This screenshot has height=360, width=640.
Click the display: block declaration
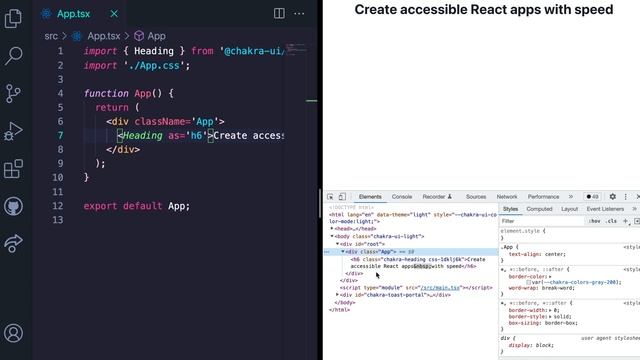point(531,345)
